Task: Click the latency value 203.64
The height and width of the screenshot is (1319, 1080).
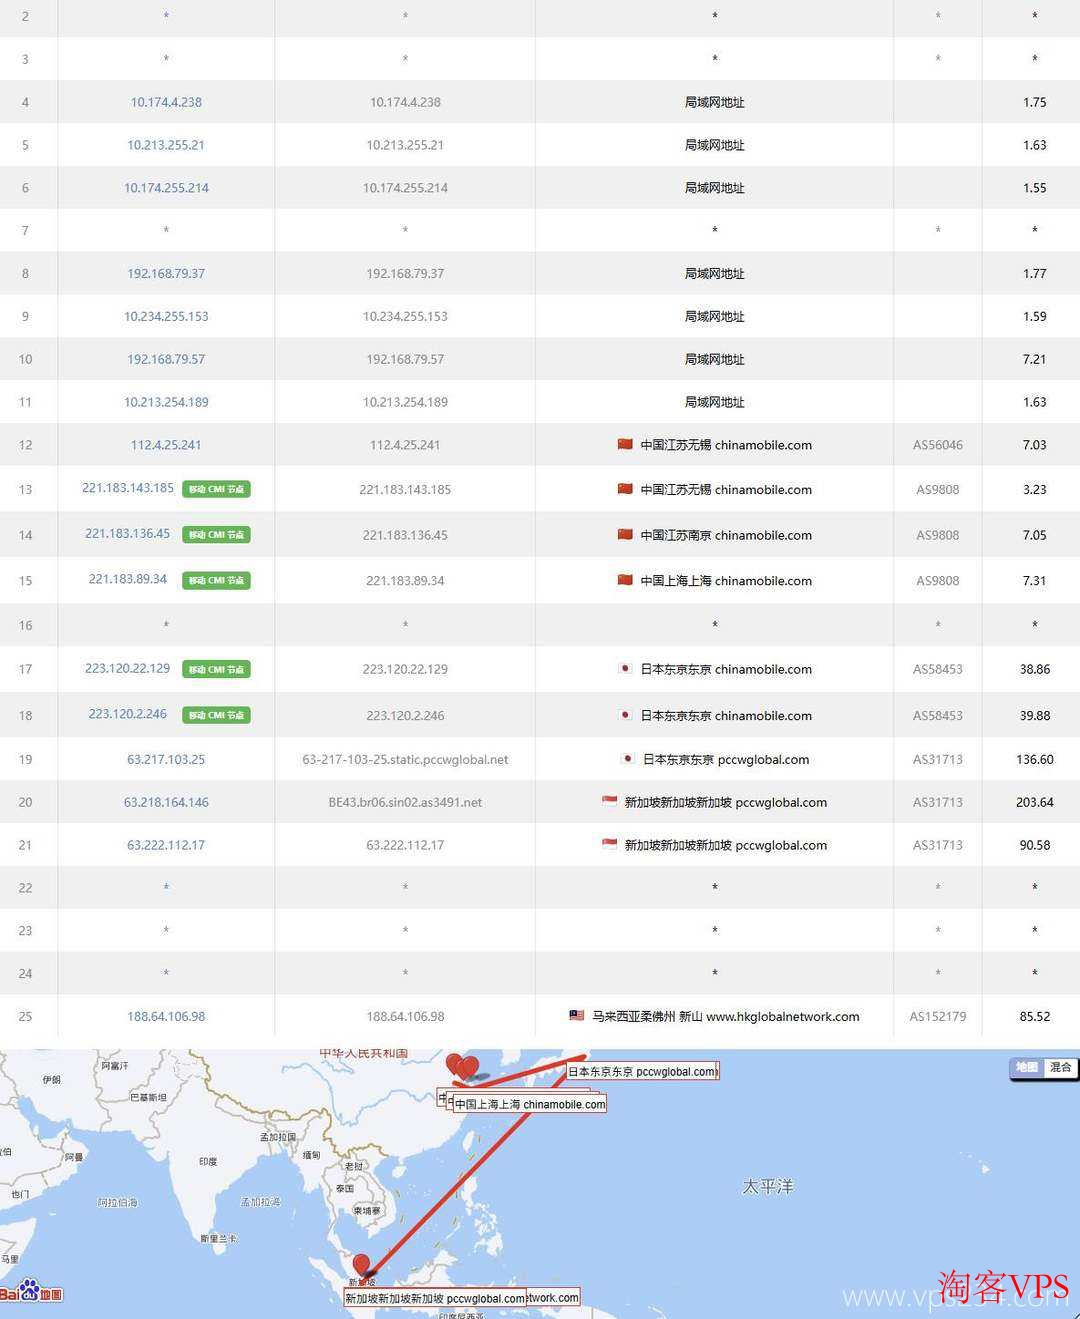Action: (1035, 802)
